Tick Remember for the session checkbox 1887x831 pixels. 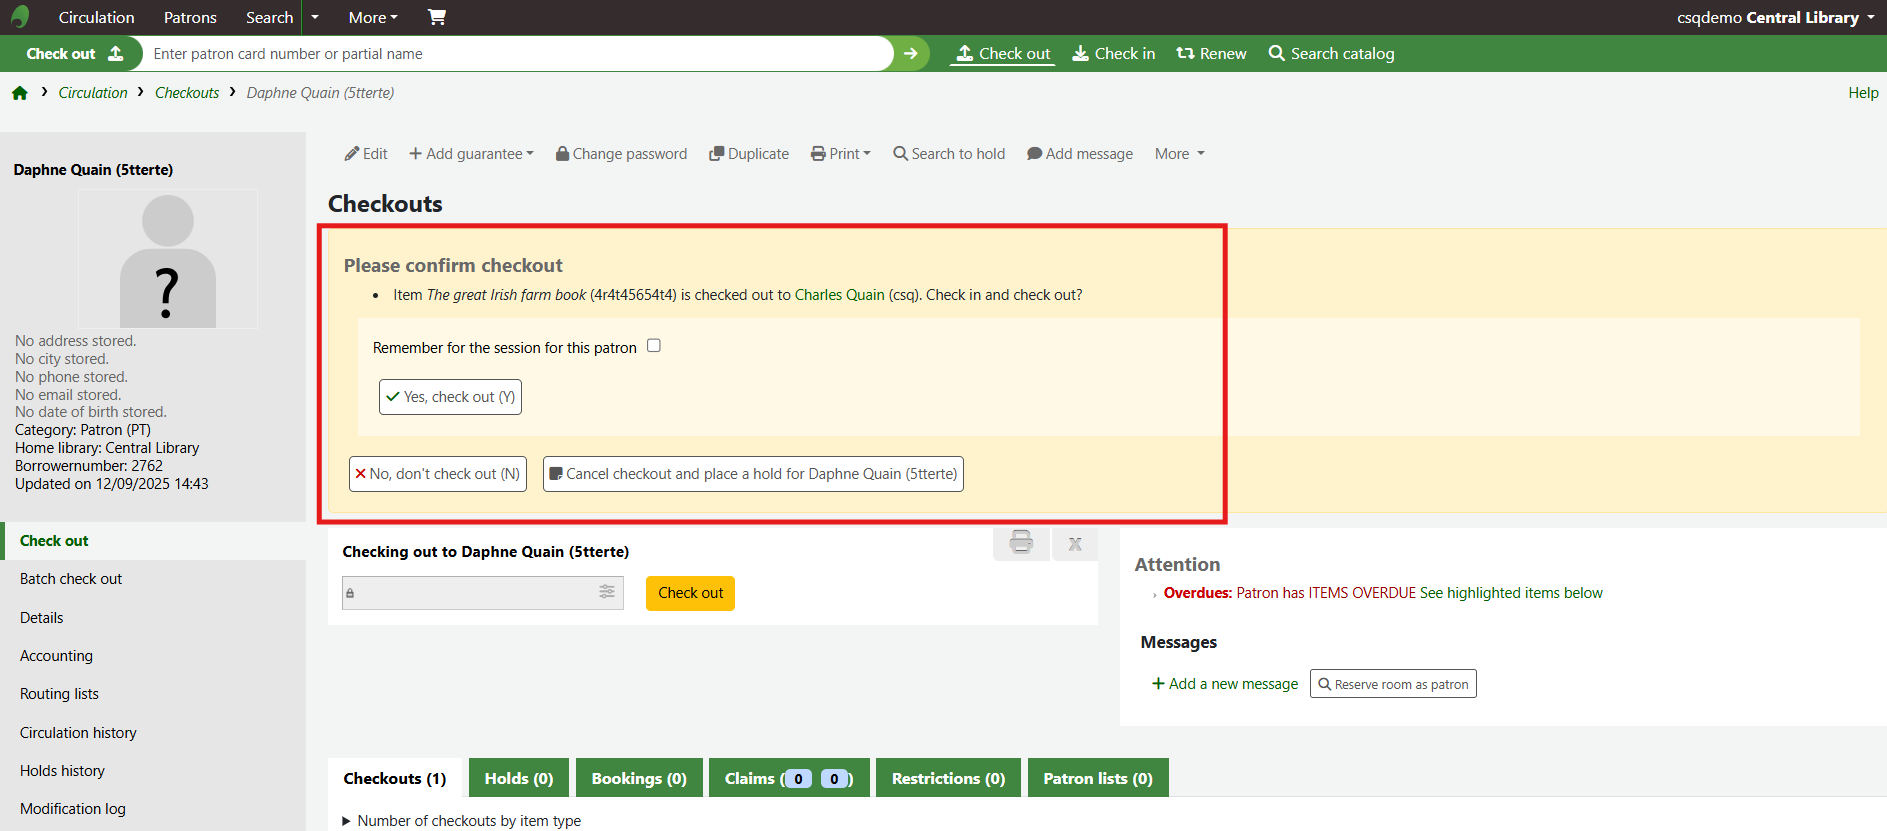pos(654,346)
